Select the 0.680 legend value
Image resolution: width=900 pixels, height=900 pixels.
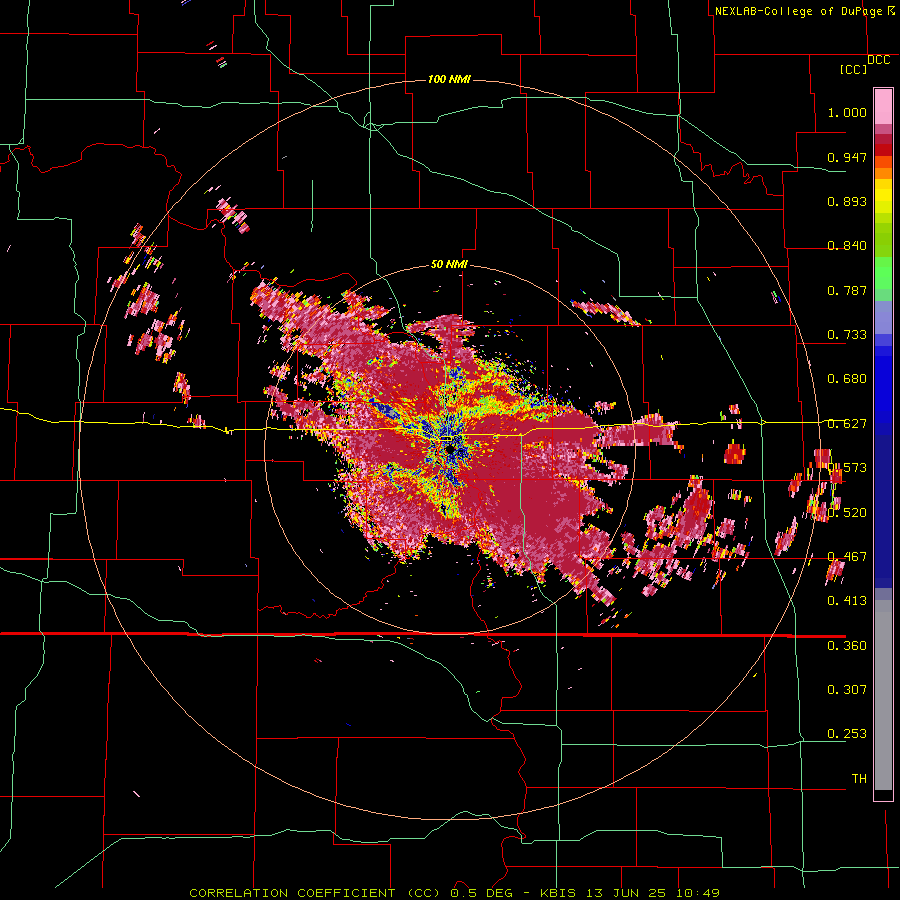click(847, 379)
